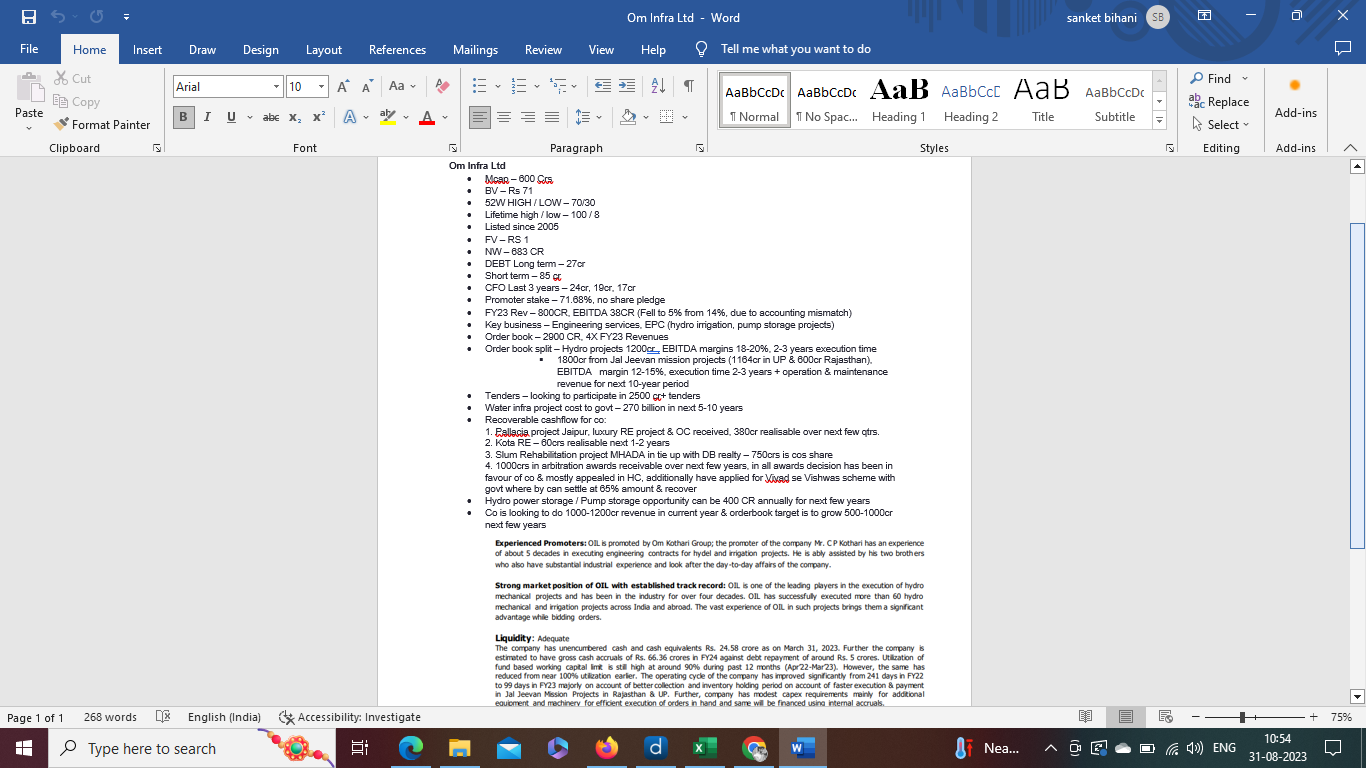Click the Replace button
Image resolution: width=1366 pixels, height=768 pixels.
[1218, 102]
